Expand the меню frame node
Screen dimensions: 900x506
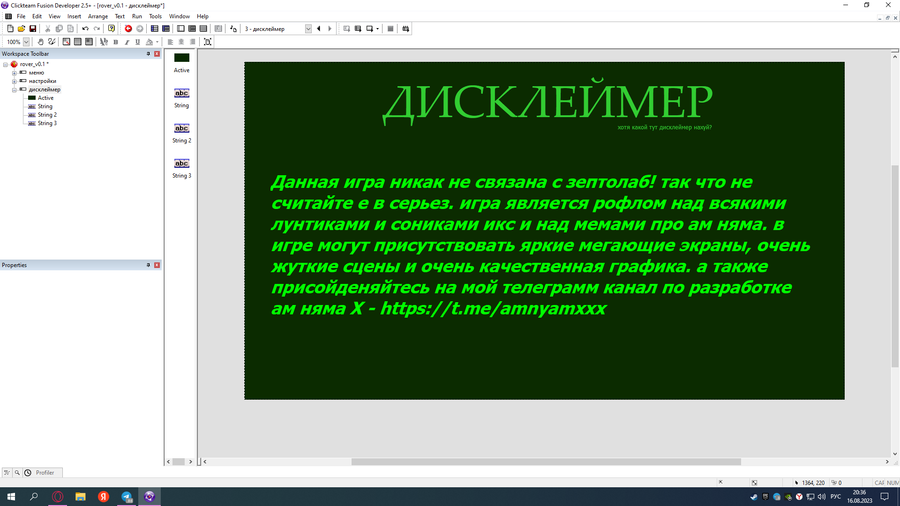coord(14,73)
